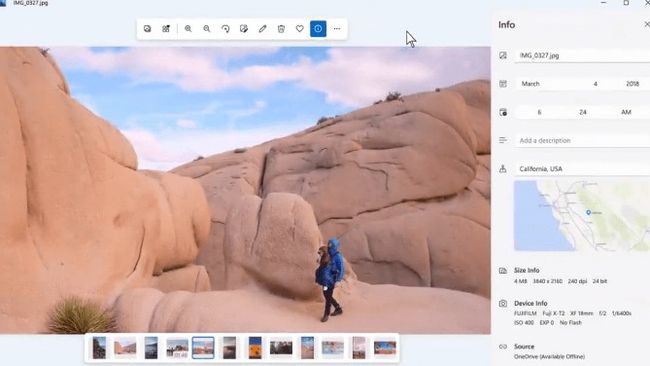
Task: Maximize the Photos window
Action: tap(626, 3)
